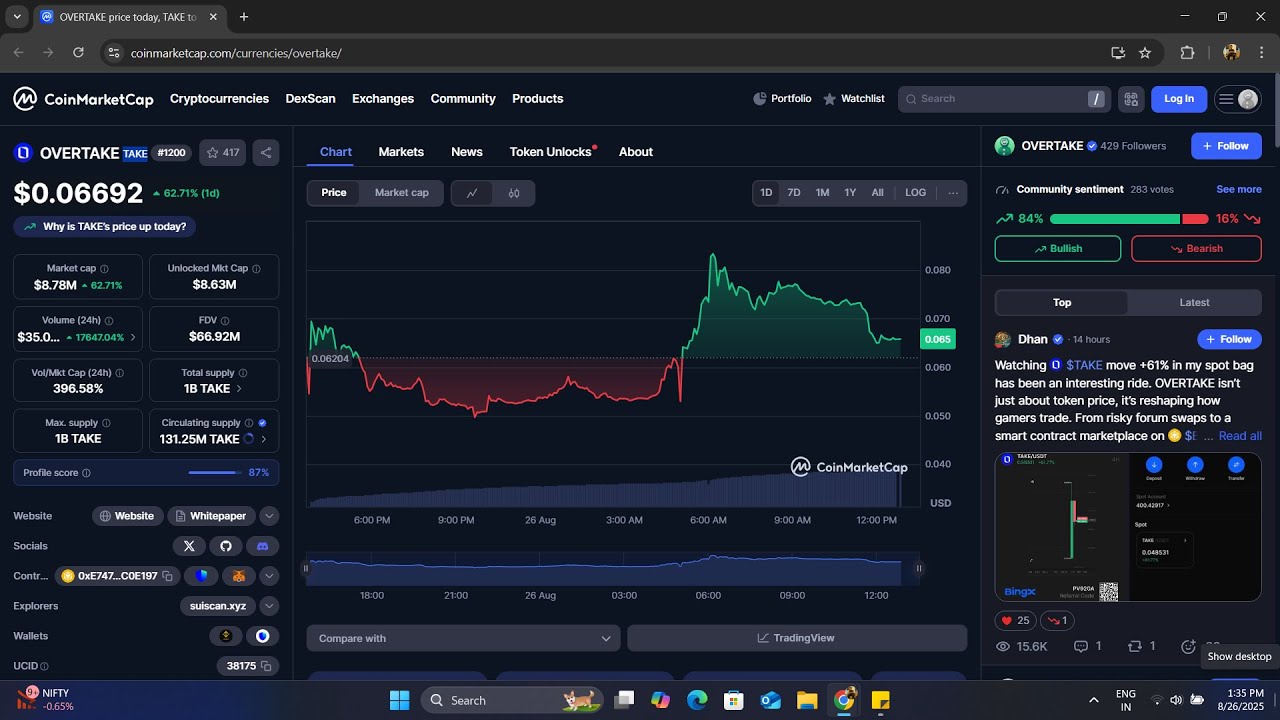Open the hamburger profile menu
The image size is (1280, 720).
[x=1237, y=99]
